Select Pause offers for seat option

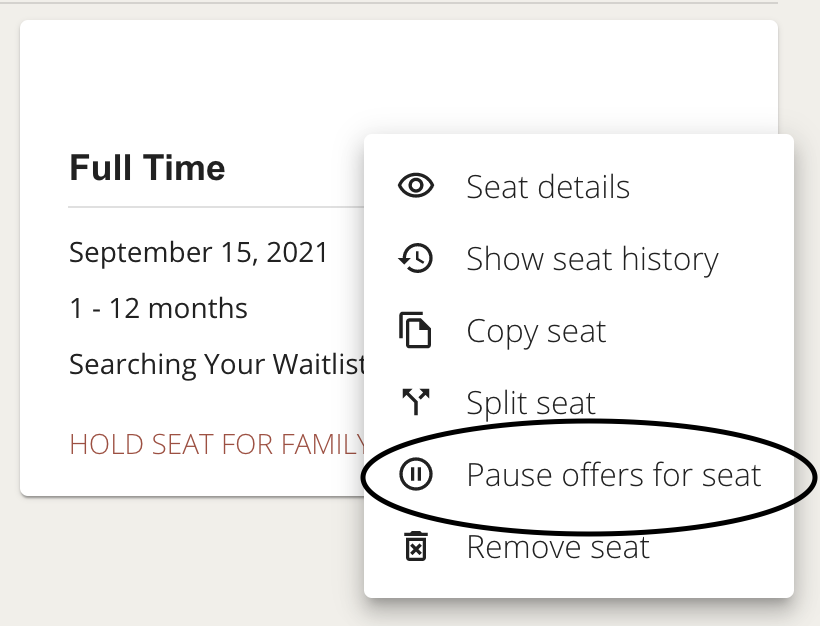578,475
